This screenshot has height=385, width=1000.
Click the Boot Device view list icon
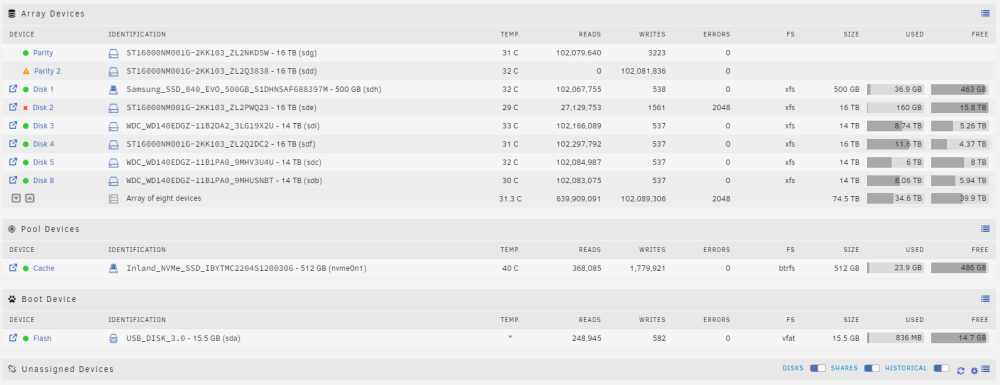point(985,299)
